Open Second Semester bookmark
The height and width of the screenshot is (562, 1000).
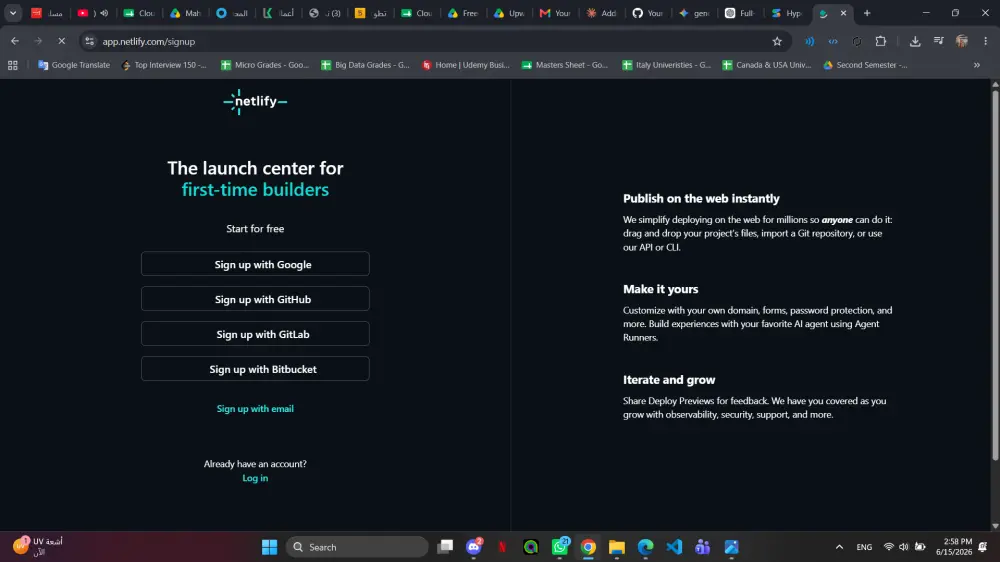coord(865,65)
